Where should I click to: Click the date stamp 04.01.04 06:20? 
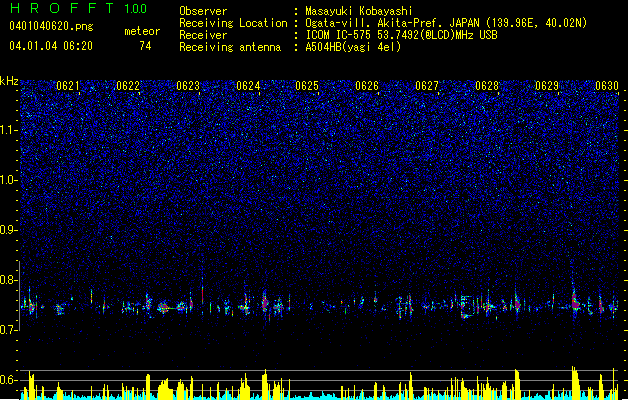tap(51, 46)
